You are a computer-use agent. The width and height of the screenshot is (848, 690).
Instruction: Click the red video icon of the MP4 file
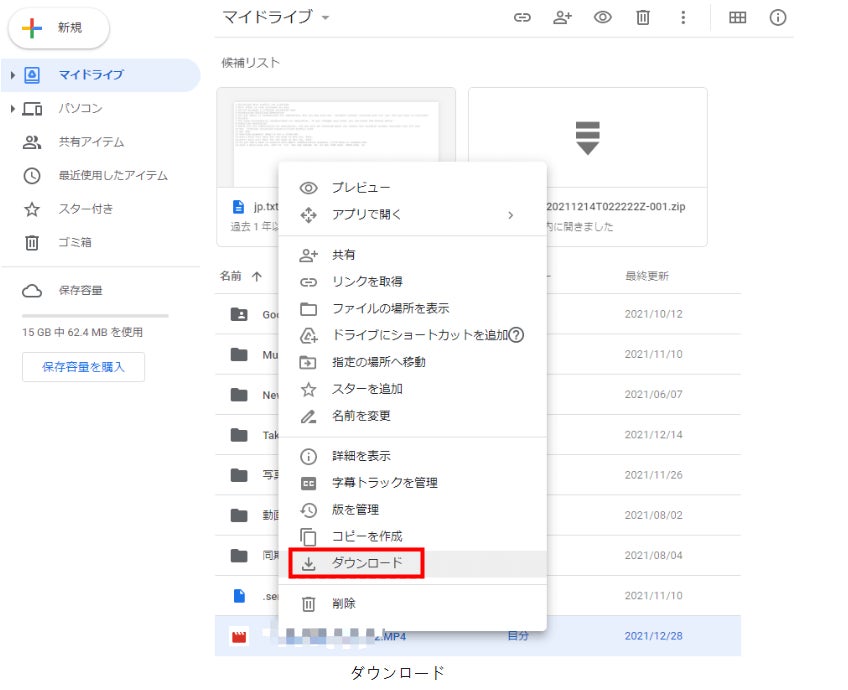tap(239, 636)
